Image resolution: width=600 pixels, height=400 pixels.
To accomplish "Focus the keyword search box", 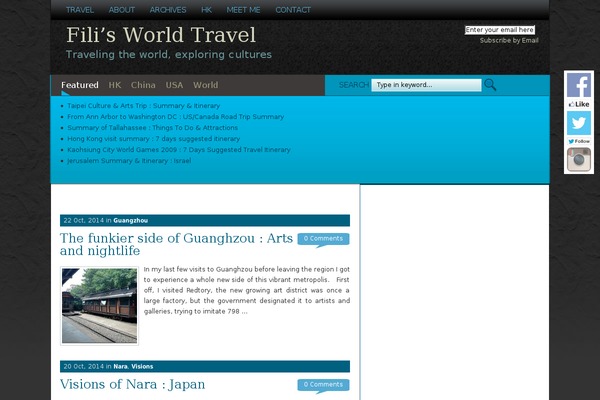I will point(426,85).
